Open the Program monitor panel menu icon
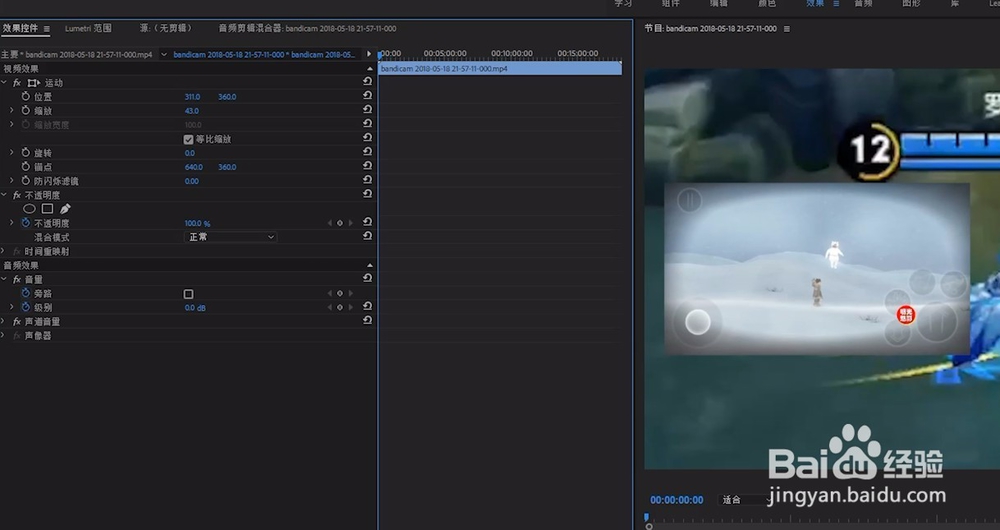The image size is (1000, 530). 786,29
